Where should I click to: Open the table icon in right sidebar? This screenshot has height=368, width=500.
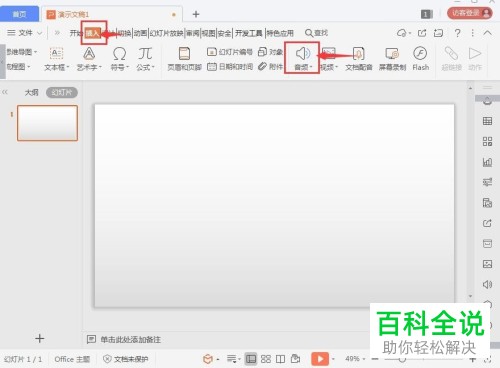(487, 121)
